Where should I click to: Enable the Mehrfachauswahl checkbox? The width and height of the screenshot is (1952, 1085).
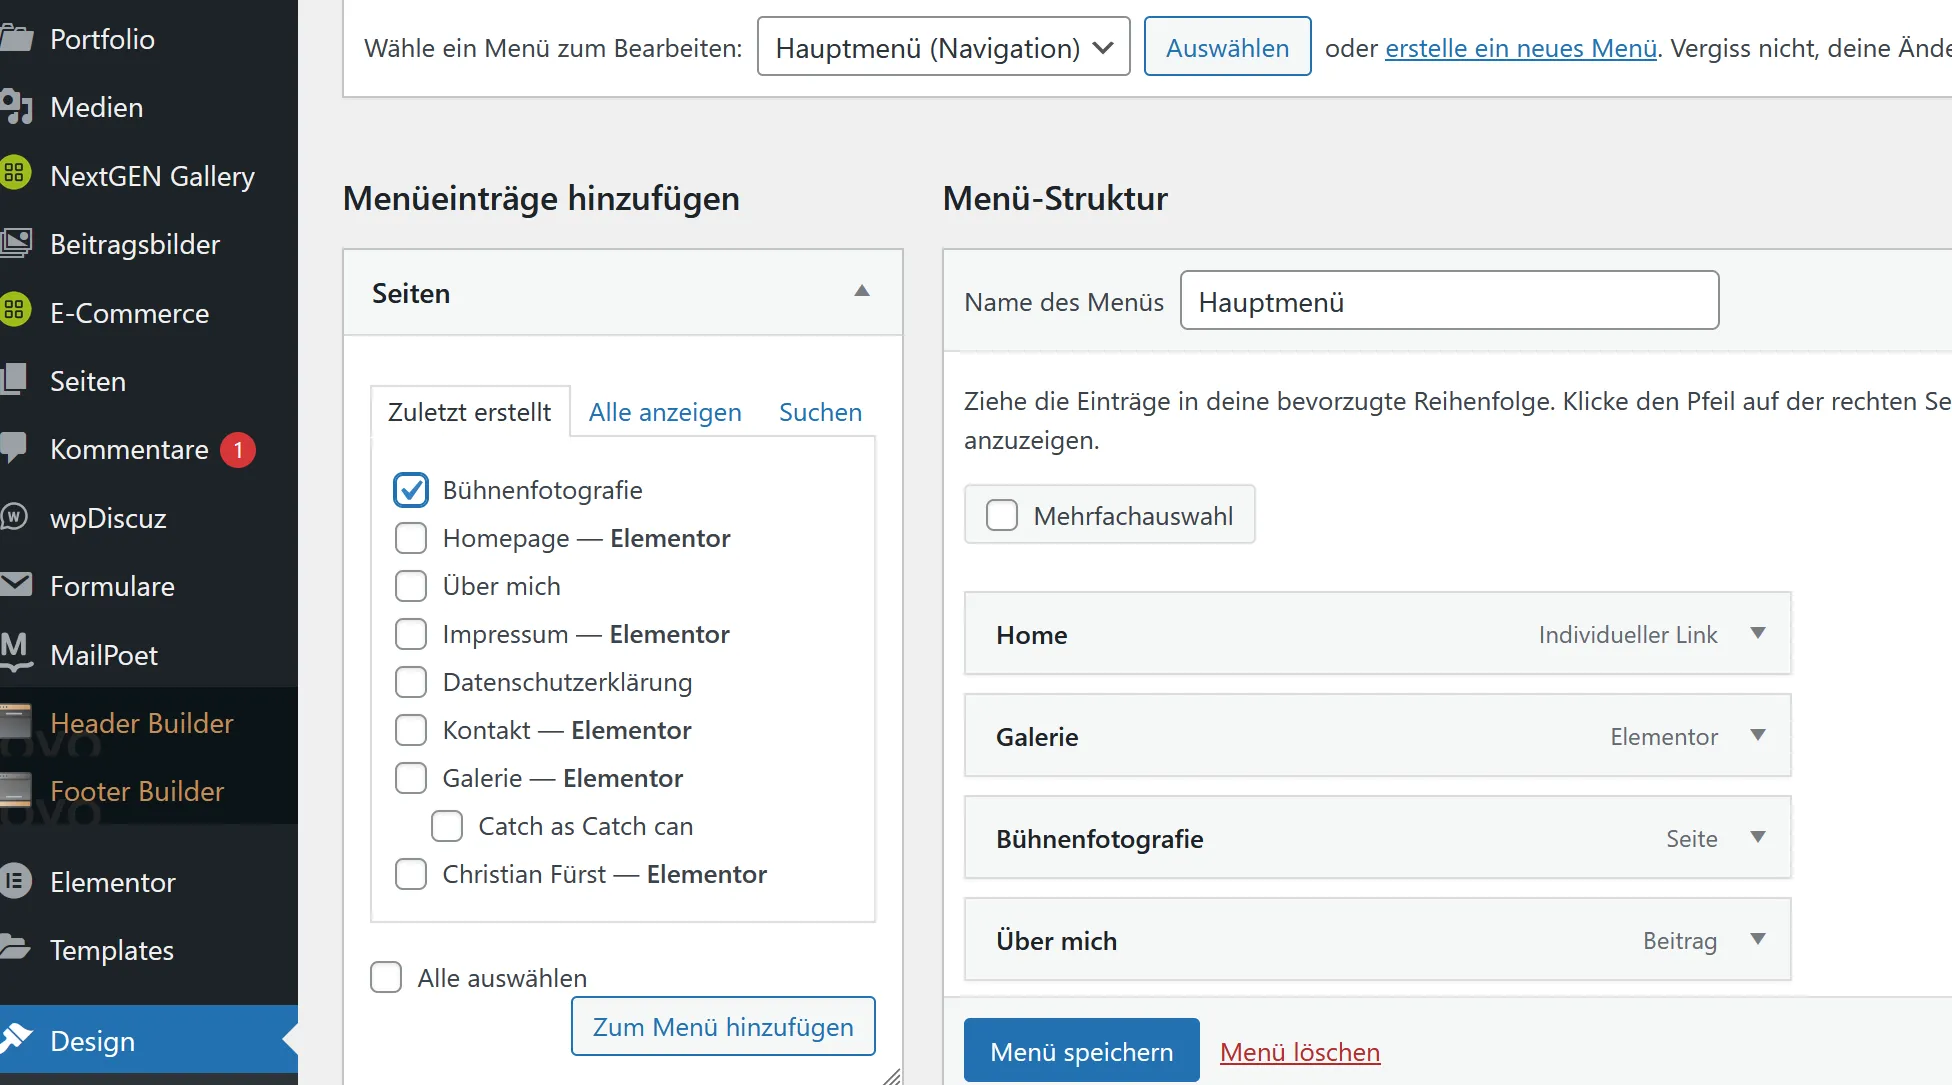pyautogui.click(x=1002, y=515)
